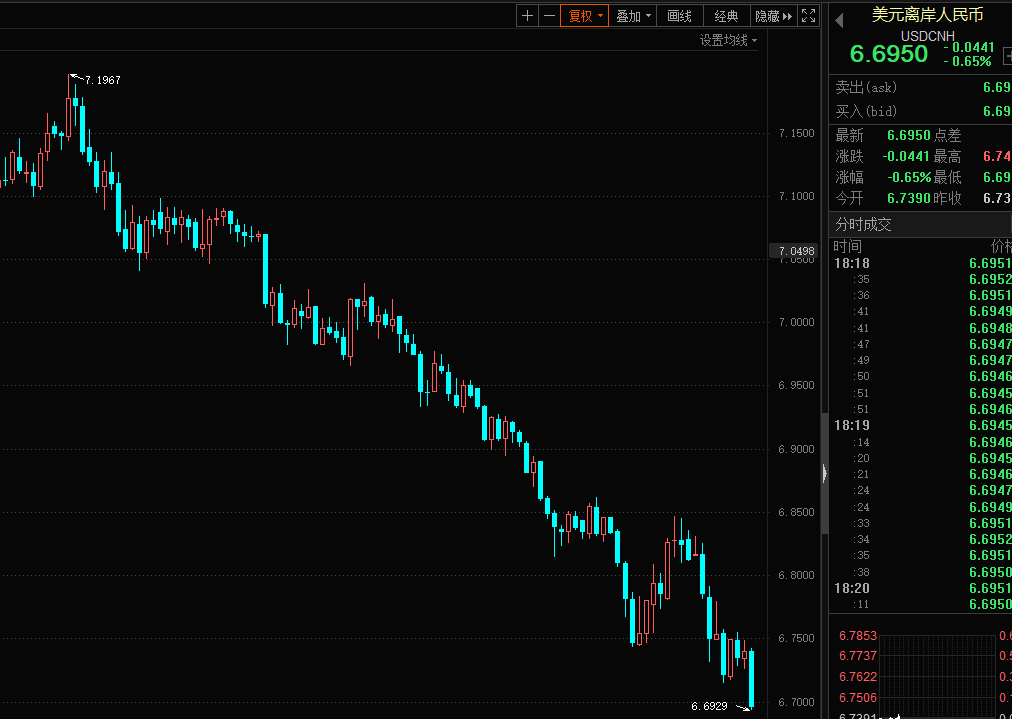This screenshot has height=719, width=1012.
Task: Click the 6.7853 mini-chart axis value
Action: click(858, 636)
